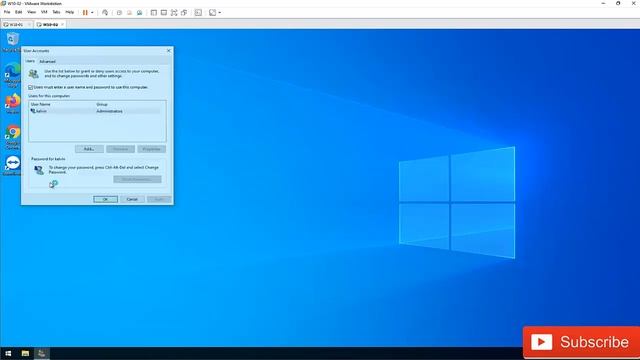Viewport: 640px width, 360px height.
Task: Open File Explorer from the taskbar
Action: click(x=25, y=353)
